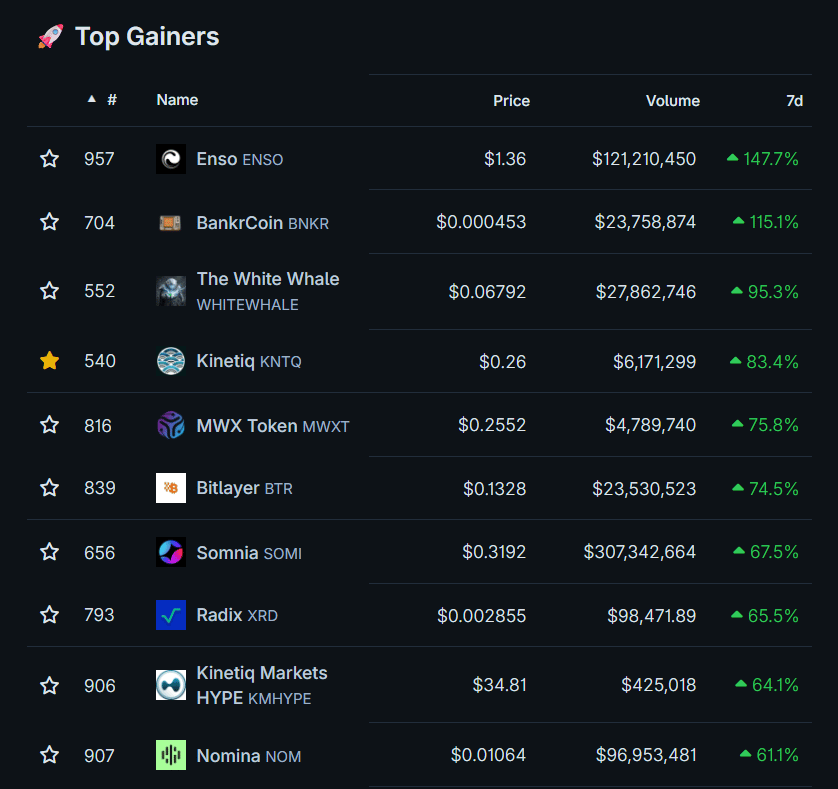Click the 83.4% seven-day gain
The height and width of the screenshot is (789, 838).
pos(764,362)
